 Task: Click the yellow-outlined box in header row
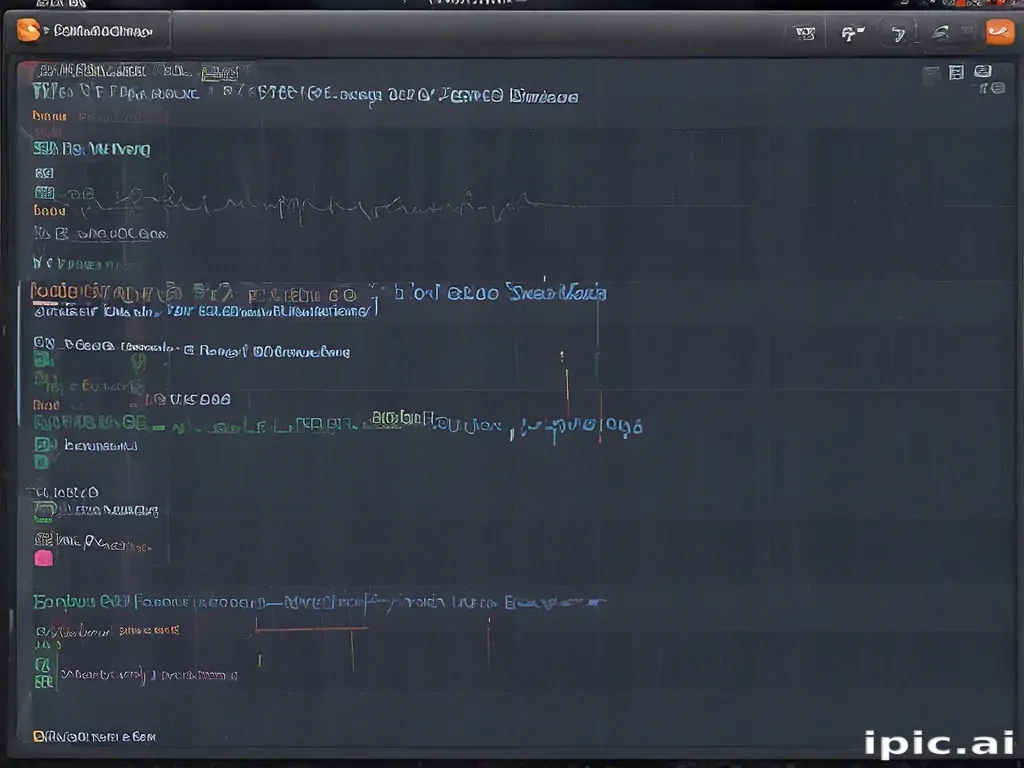click(220, 72)
